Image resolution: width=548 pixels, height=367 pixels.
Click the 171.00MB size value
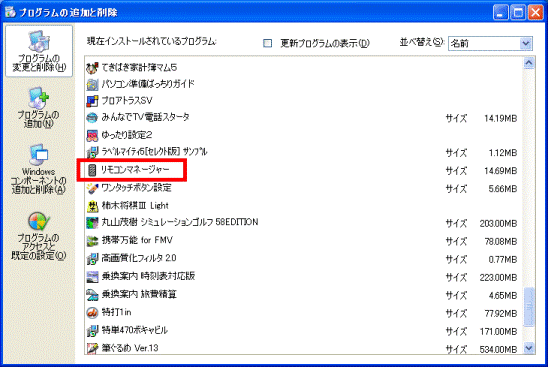pos(498,331)
